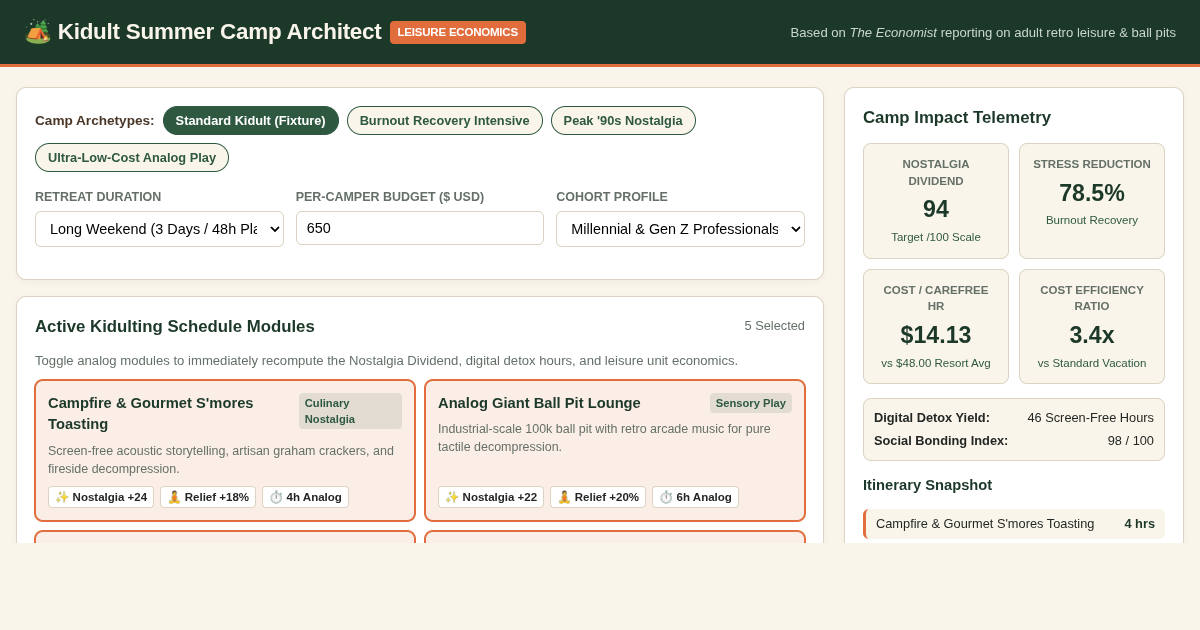Click the camp tent logo icon
This screenshot has width=1200, height=630.
[37, 32]
